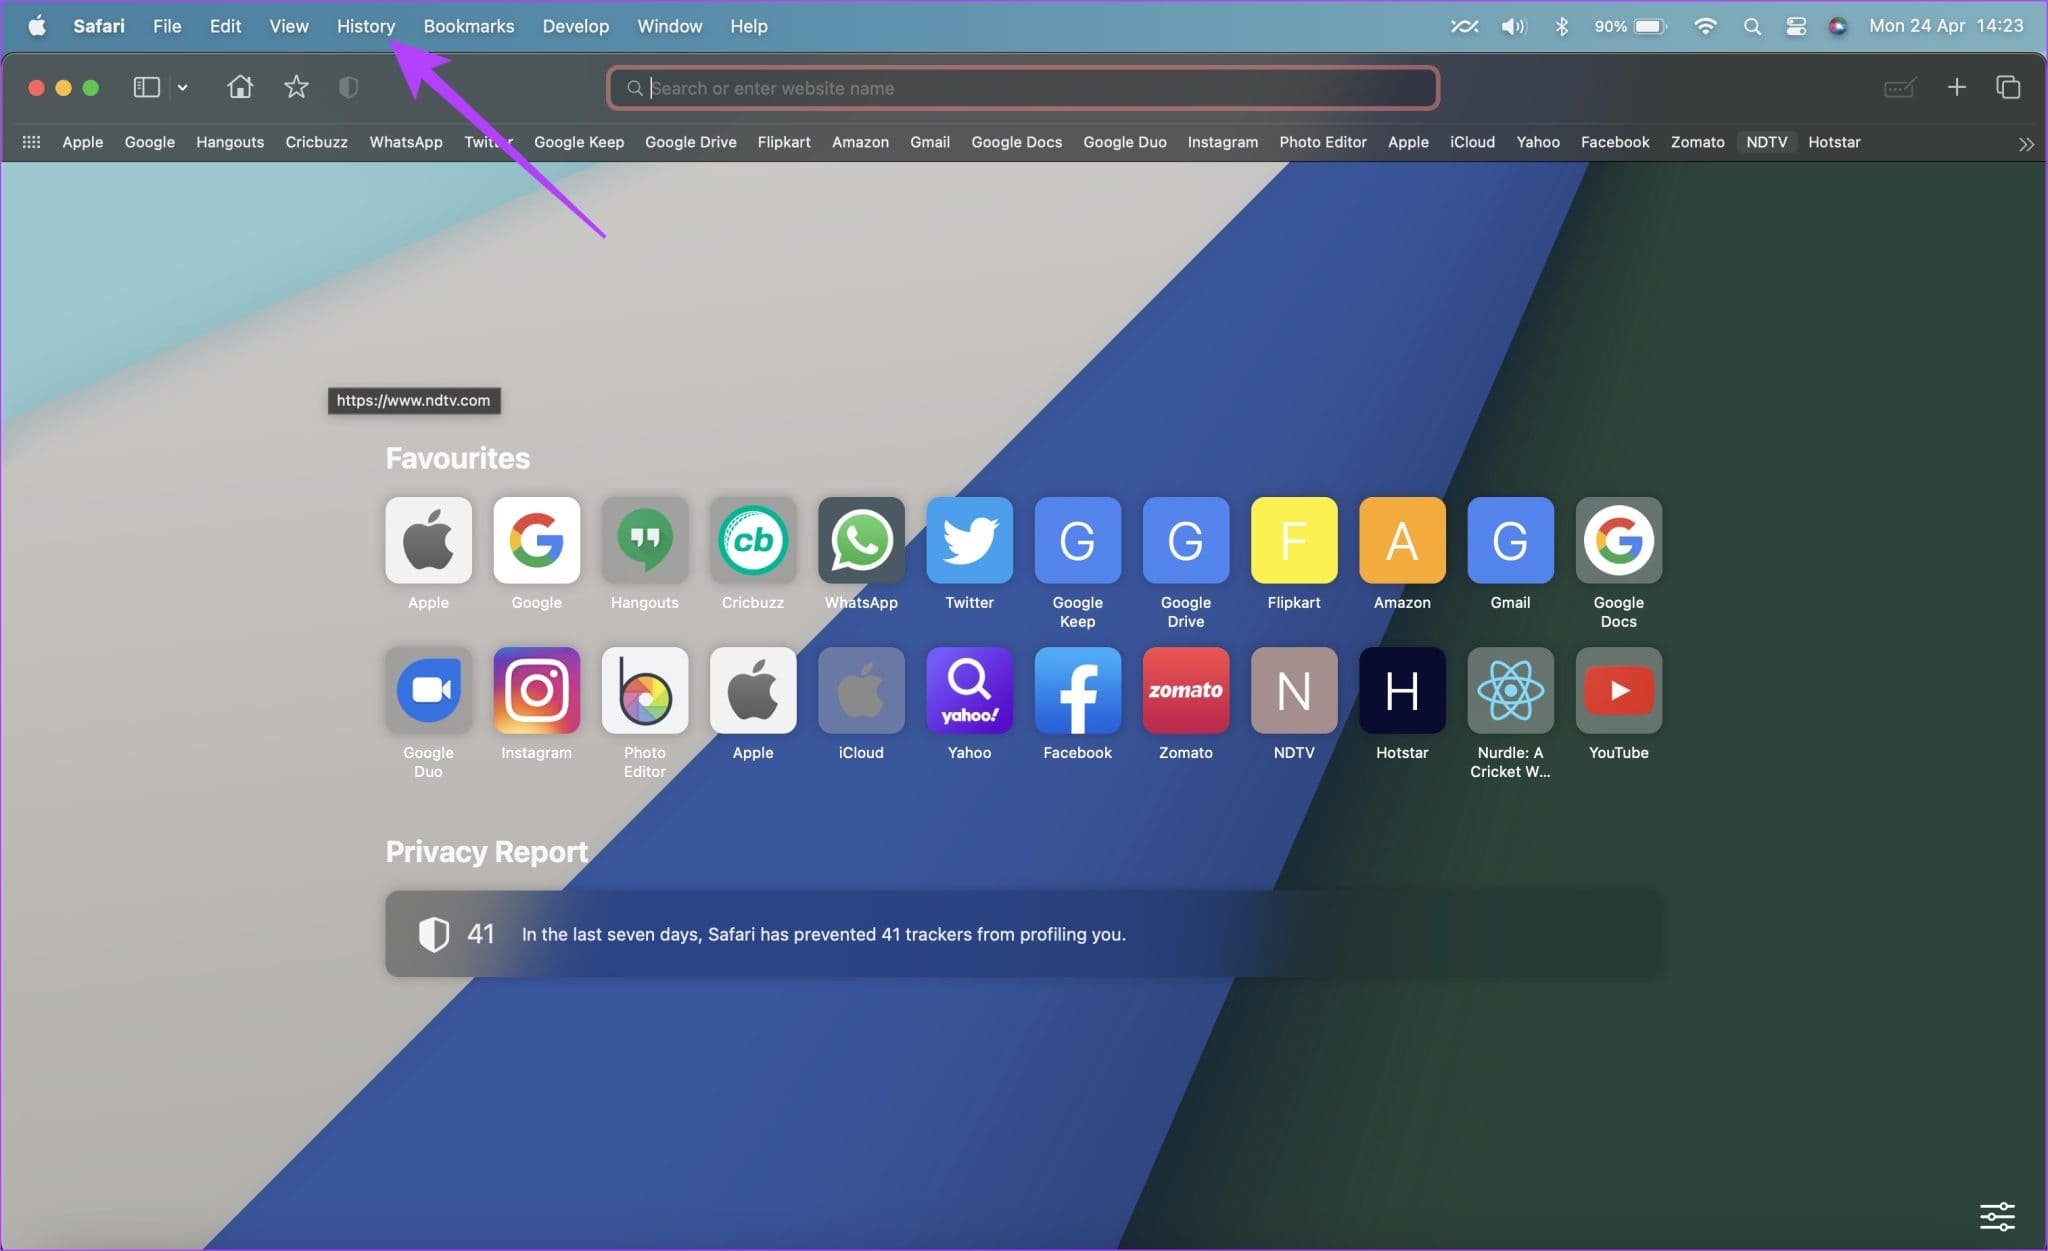Open iCloud from the favourites bar
Screen dimensions: 2048x1251
[x=1473, y=142]
